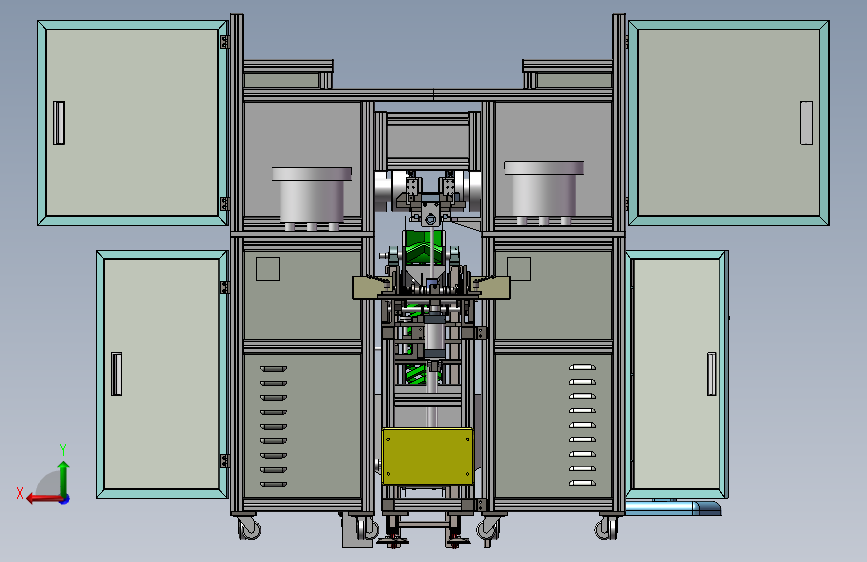Select the green hopper part in the center mechanism
This screenshot has height=562, width=867.
pos(424,248)
